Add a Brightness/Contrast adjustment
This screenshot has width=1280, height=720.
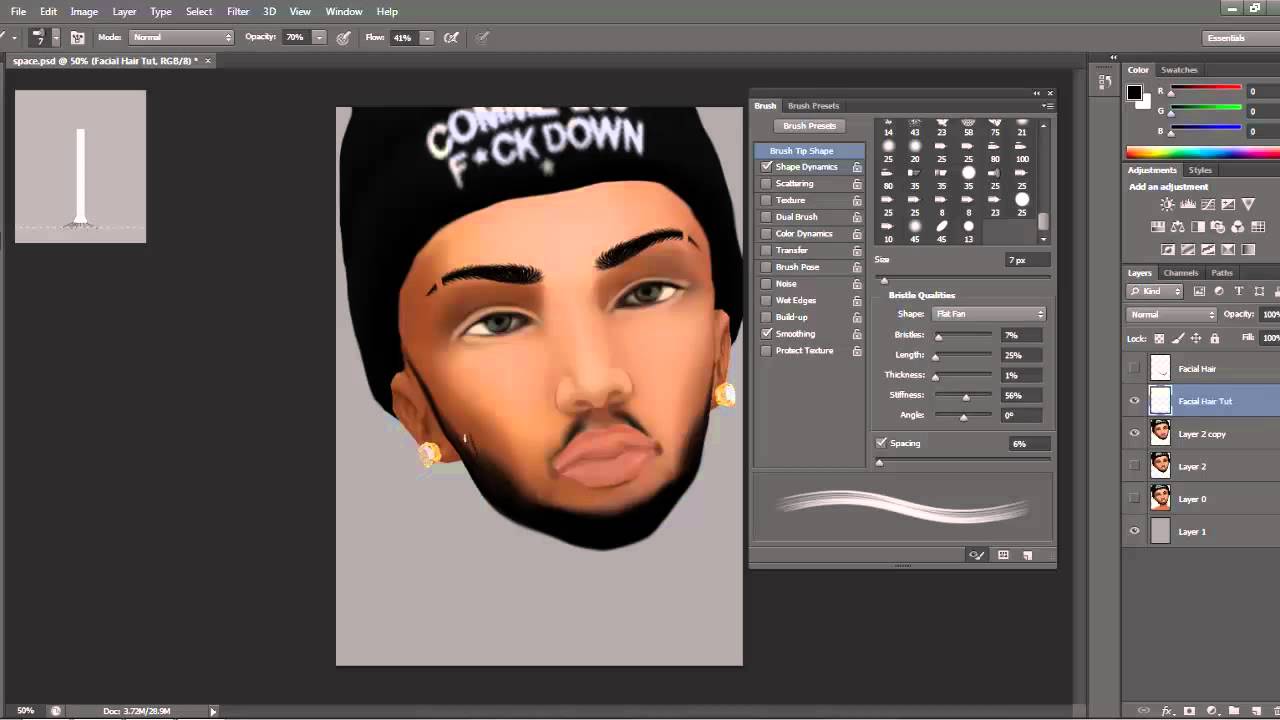[1167, 204]
